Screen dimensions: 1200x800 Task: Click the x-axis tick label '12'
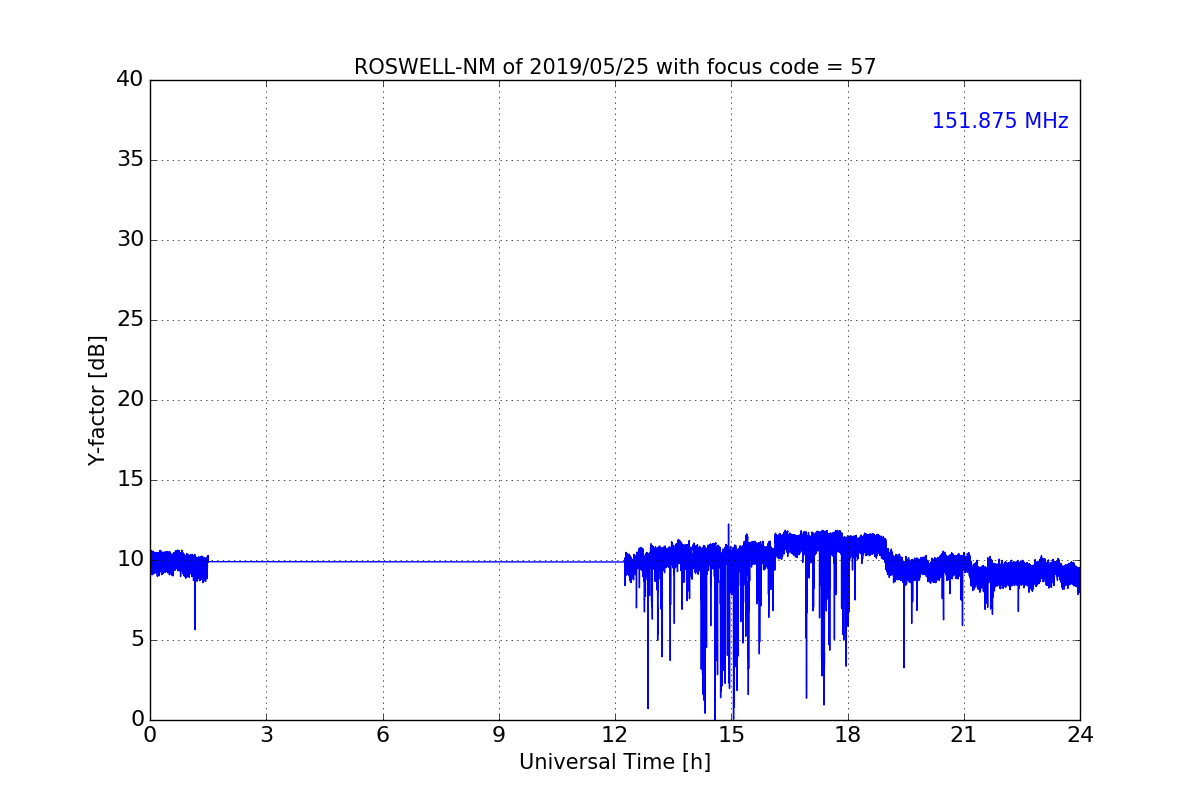(615, 735)
